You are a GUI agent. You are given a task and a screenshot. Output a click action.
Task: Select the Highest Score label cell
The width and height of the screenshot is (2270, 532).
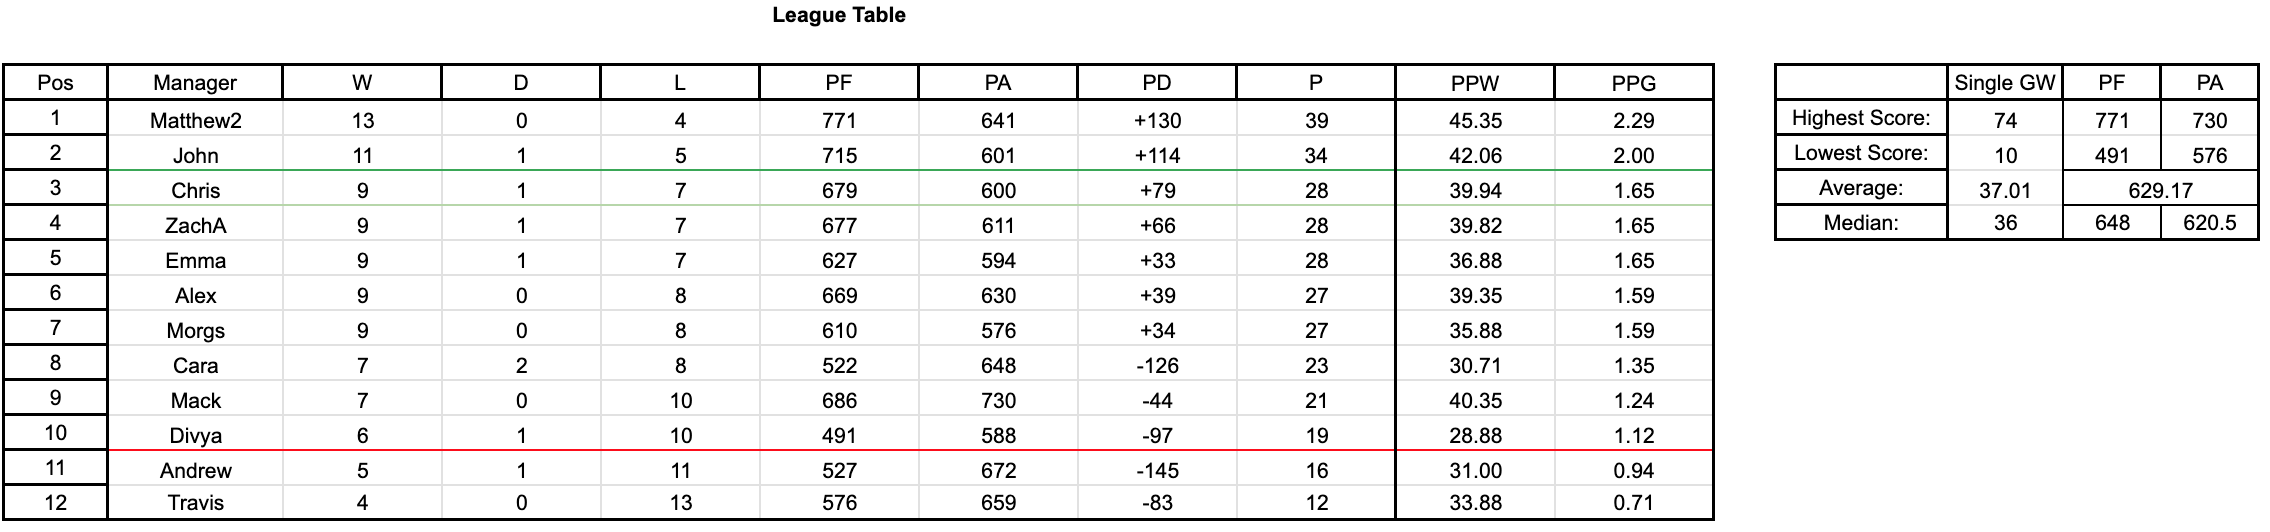point(1860,118)
